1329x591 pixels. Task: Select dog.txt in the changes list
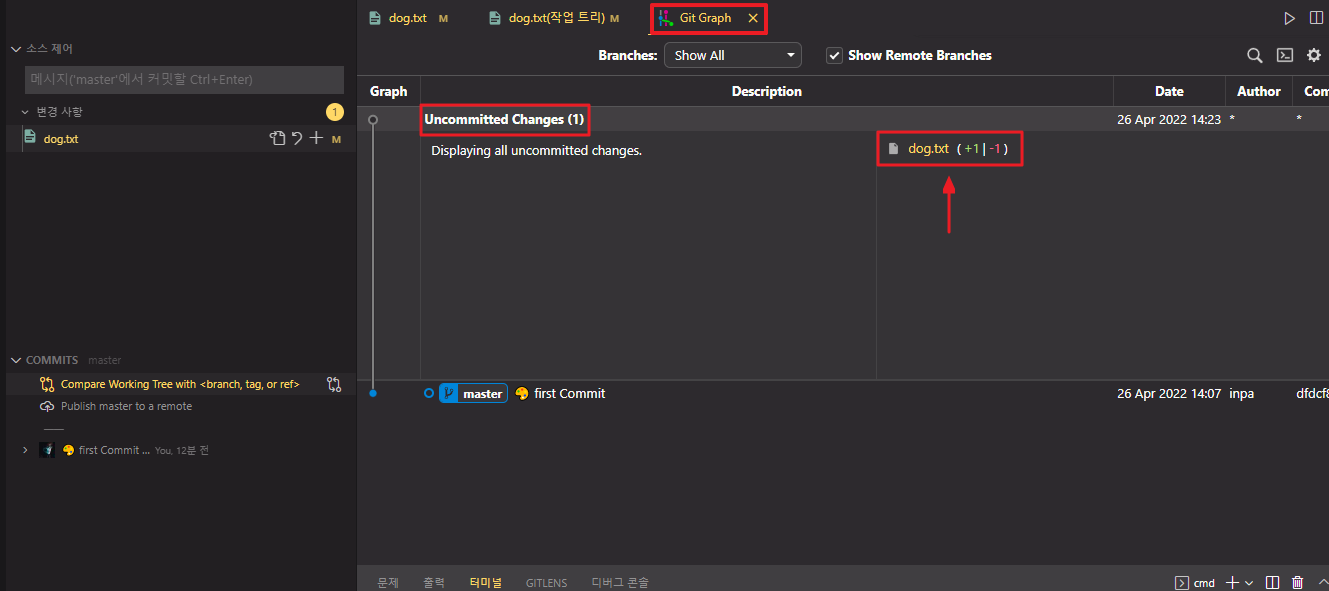pos(61,139)
